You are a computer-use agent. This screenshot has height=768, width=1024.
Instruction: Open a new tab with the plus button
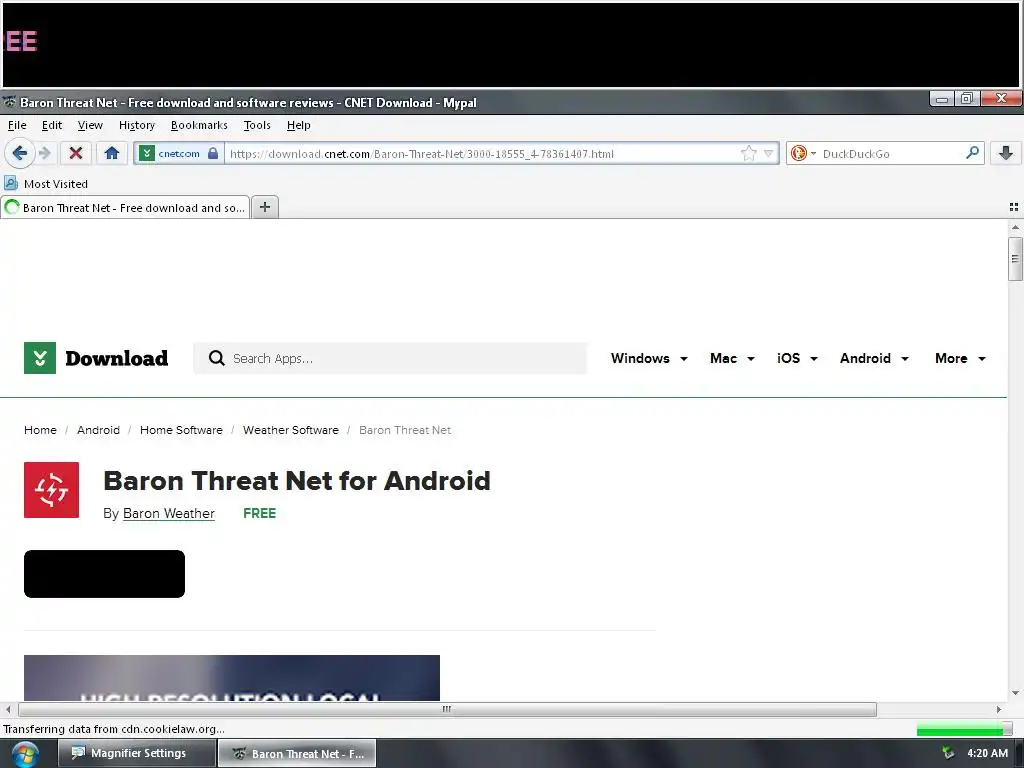coord(264,207)
